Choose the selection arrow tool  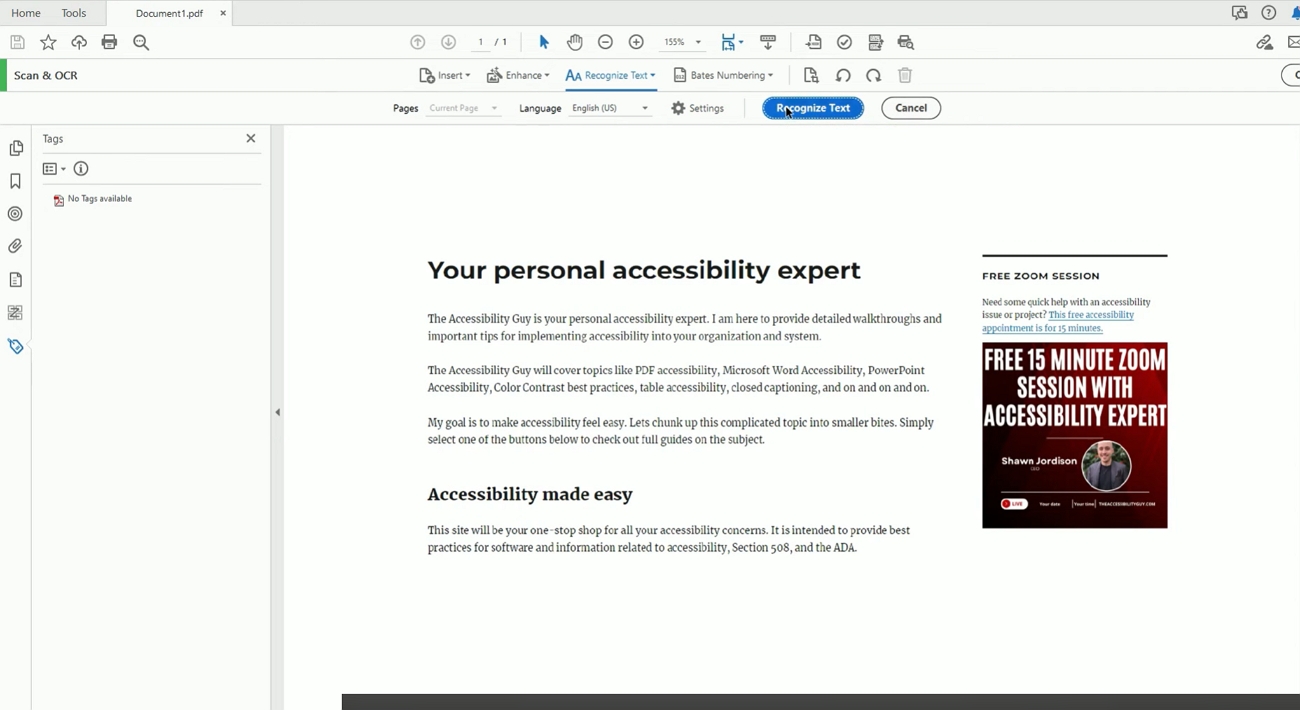544,42
